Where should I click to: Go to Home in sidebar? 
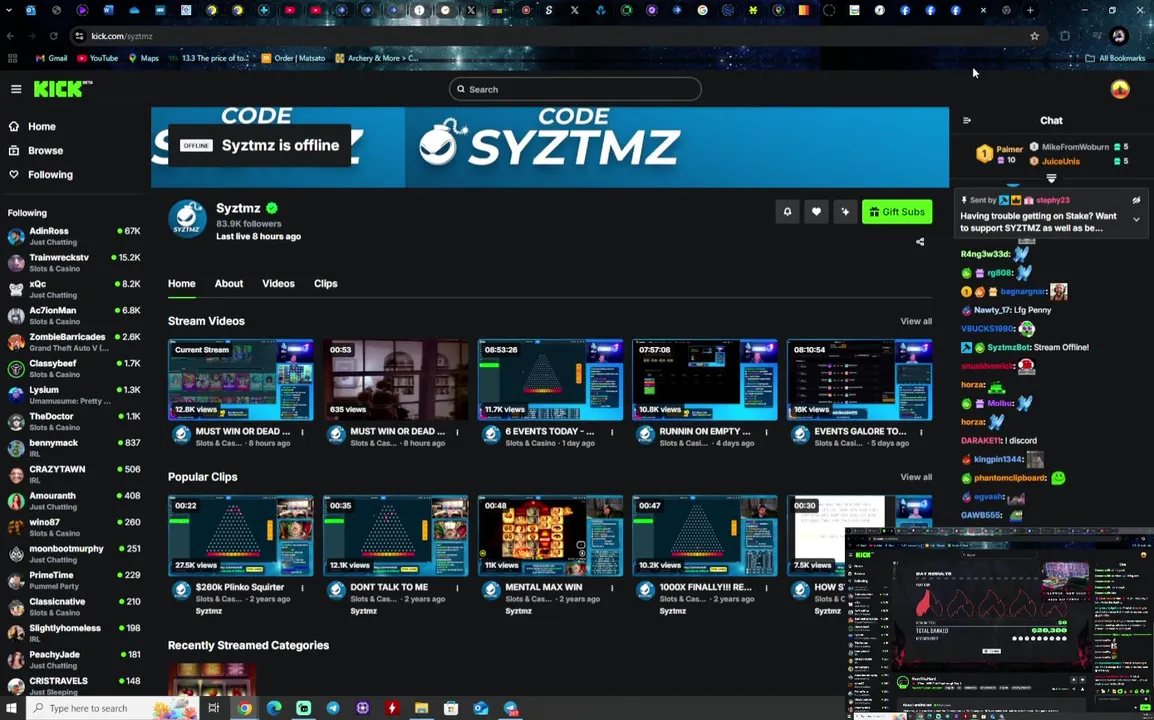coord(41,127)
